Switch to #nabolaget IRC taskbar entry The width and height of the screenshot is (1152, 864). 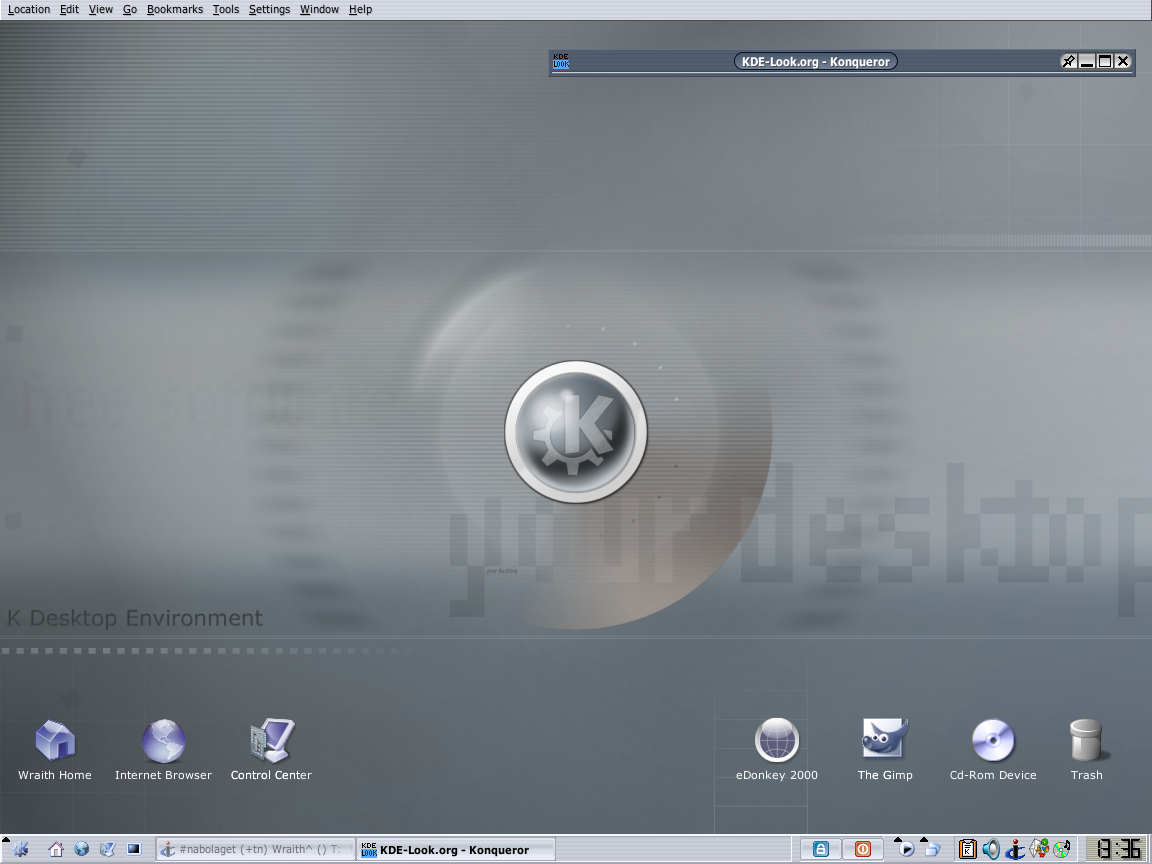pyautogui.click(x=256, y=849)
